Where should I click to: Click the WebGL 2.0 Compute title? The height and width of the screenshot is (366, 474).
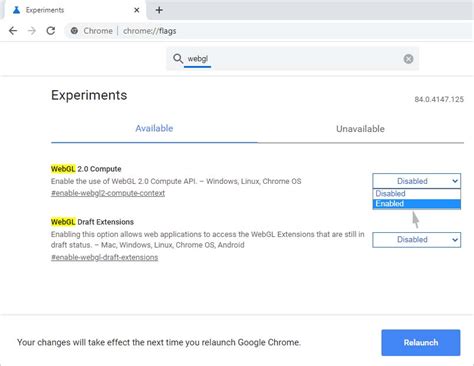point(86,169)
